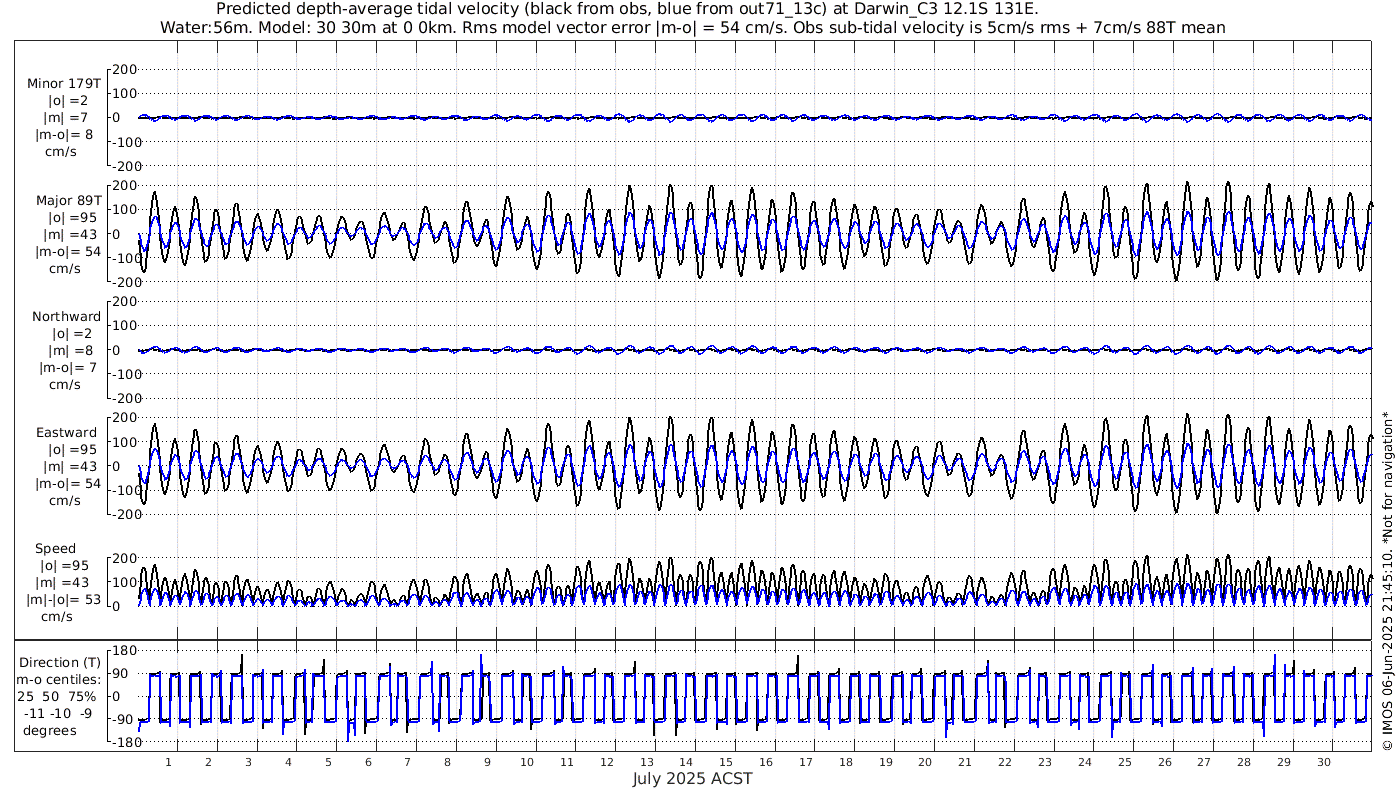Click the 'Minor 179T' panel label

64,83
